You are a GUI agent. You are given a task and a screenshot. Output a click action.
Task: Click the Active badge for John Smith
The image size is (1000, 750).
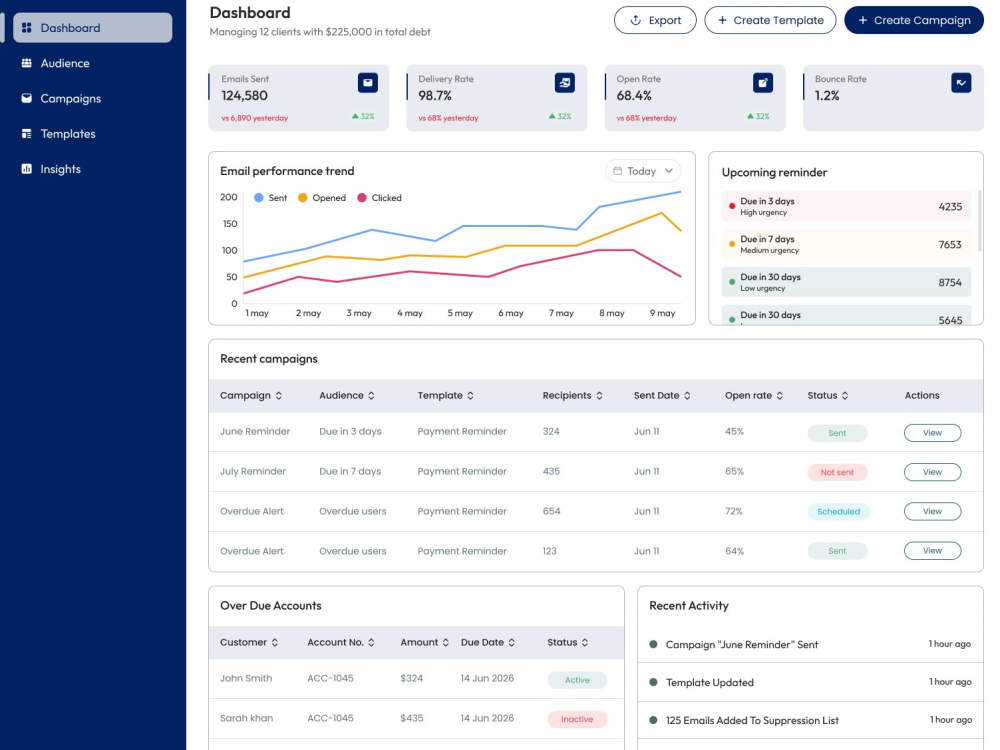coord(577,680)
